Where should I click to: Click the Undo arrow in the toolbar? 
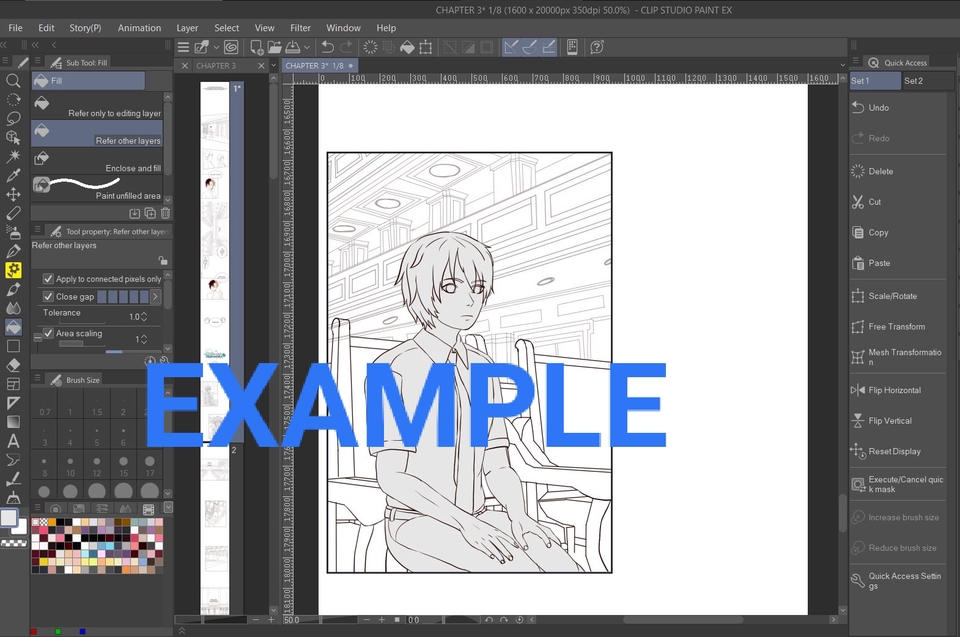point(328,47)
